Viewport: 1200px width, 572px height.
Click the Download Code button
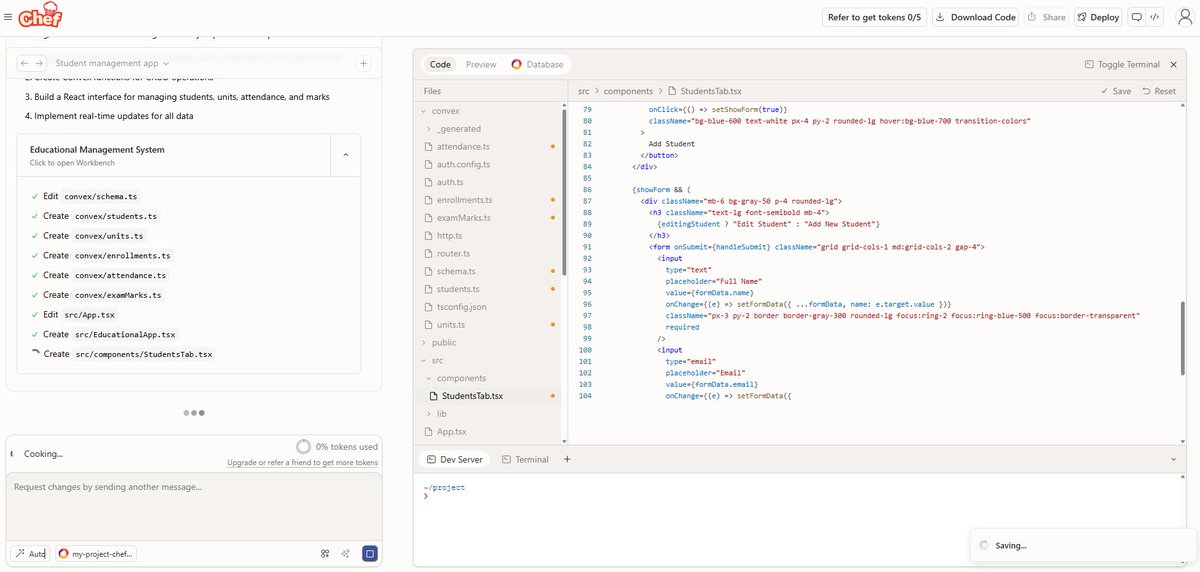(975, 17)
